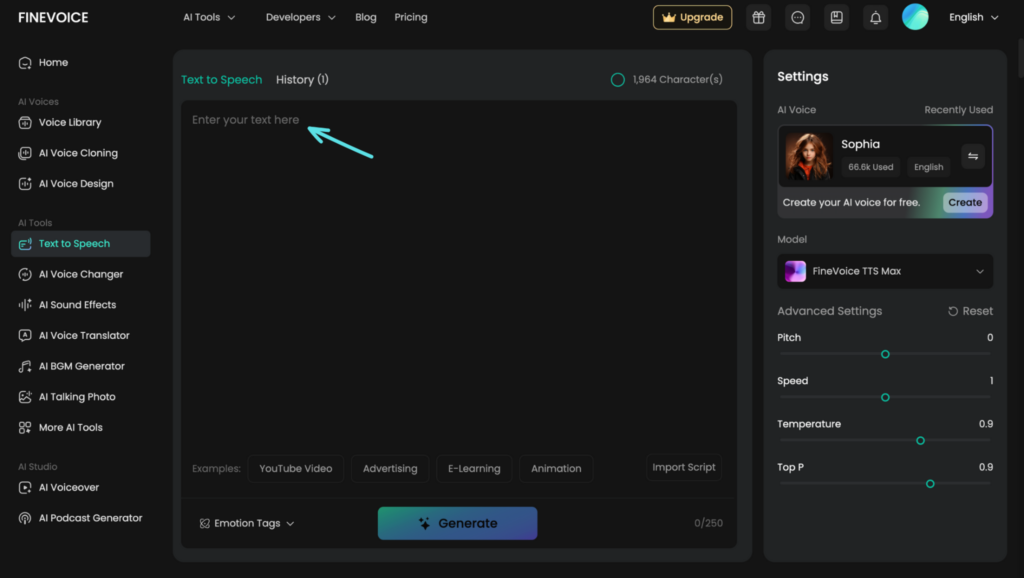Open the FineVoice TTS Max model dropdown
This screenshot has width=1024, height=578.
tap(885, 271)
